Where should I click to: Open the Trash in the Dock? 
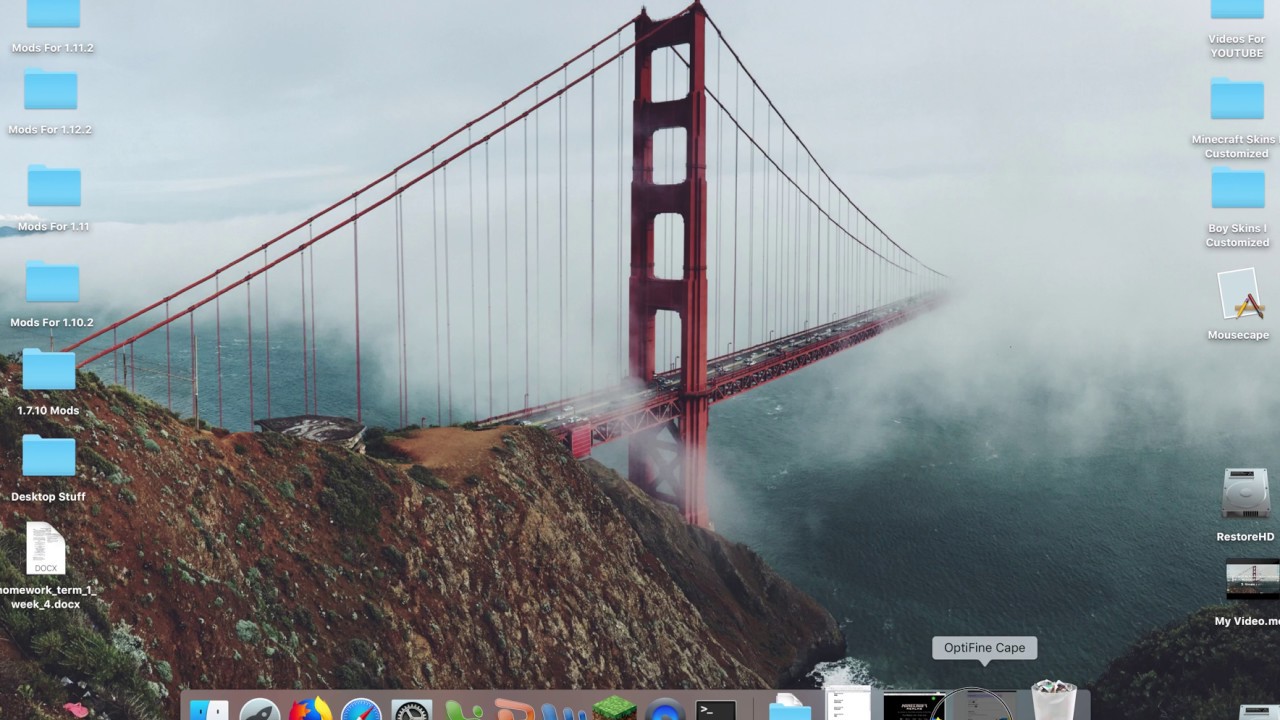[1053, 700]
